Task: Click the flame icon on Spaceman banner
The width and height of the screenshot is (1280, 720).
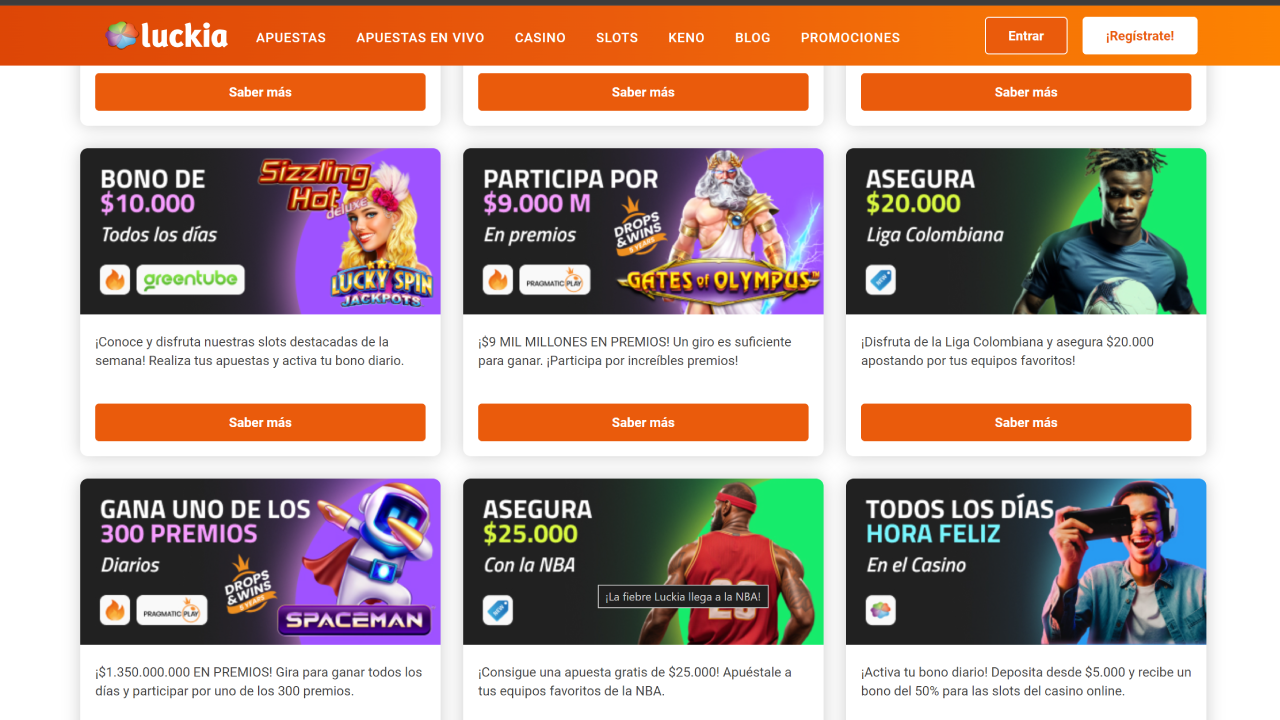Action: click(115, 610)
